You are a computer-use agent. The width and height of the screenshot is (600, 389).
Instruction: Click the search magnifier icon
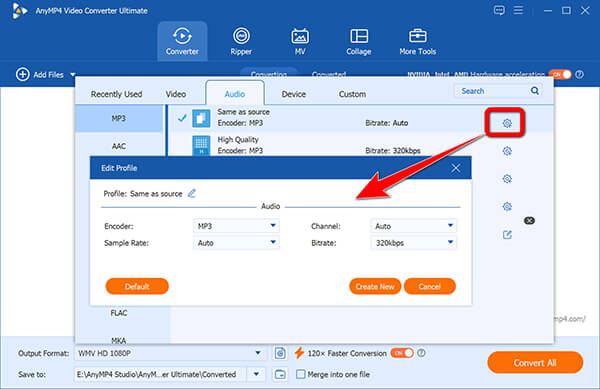[x=535, y=91]
